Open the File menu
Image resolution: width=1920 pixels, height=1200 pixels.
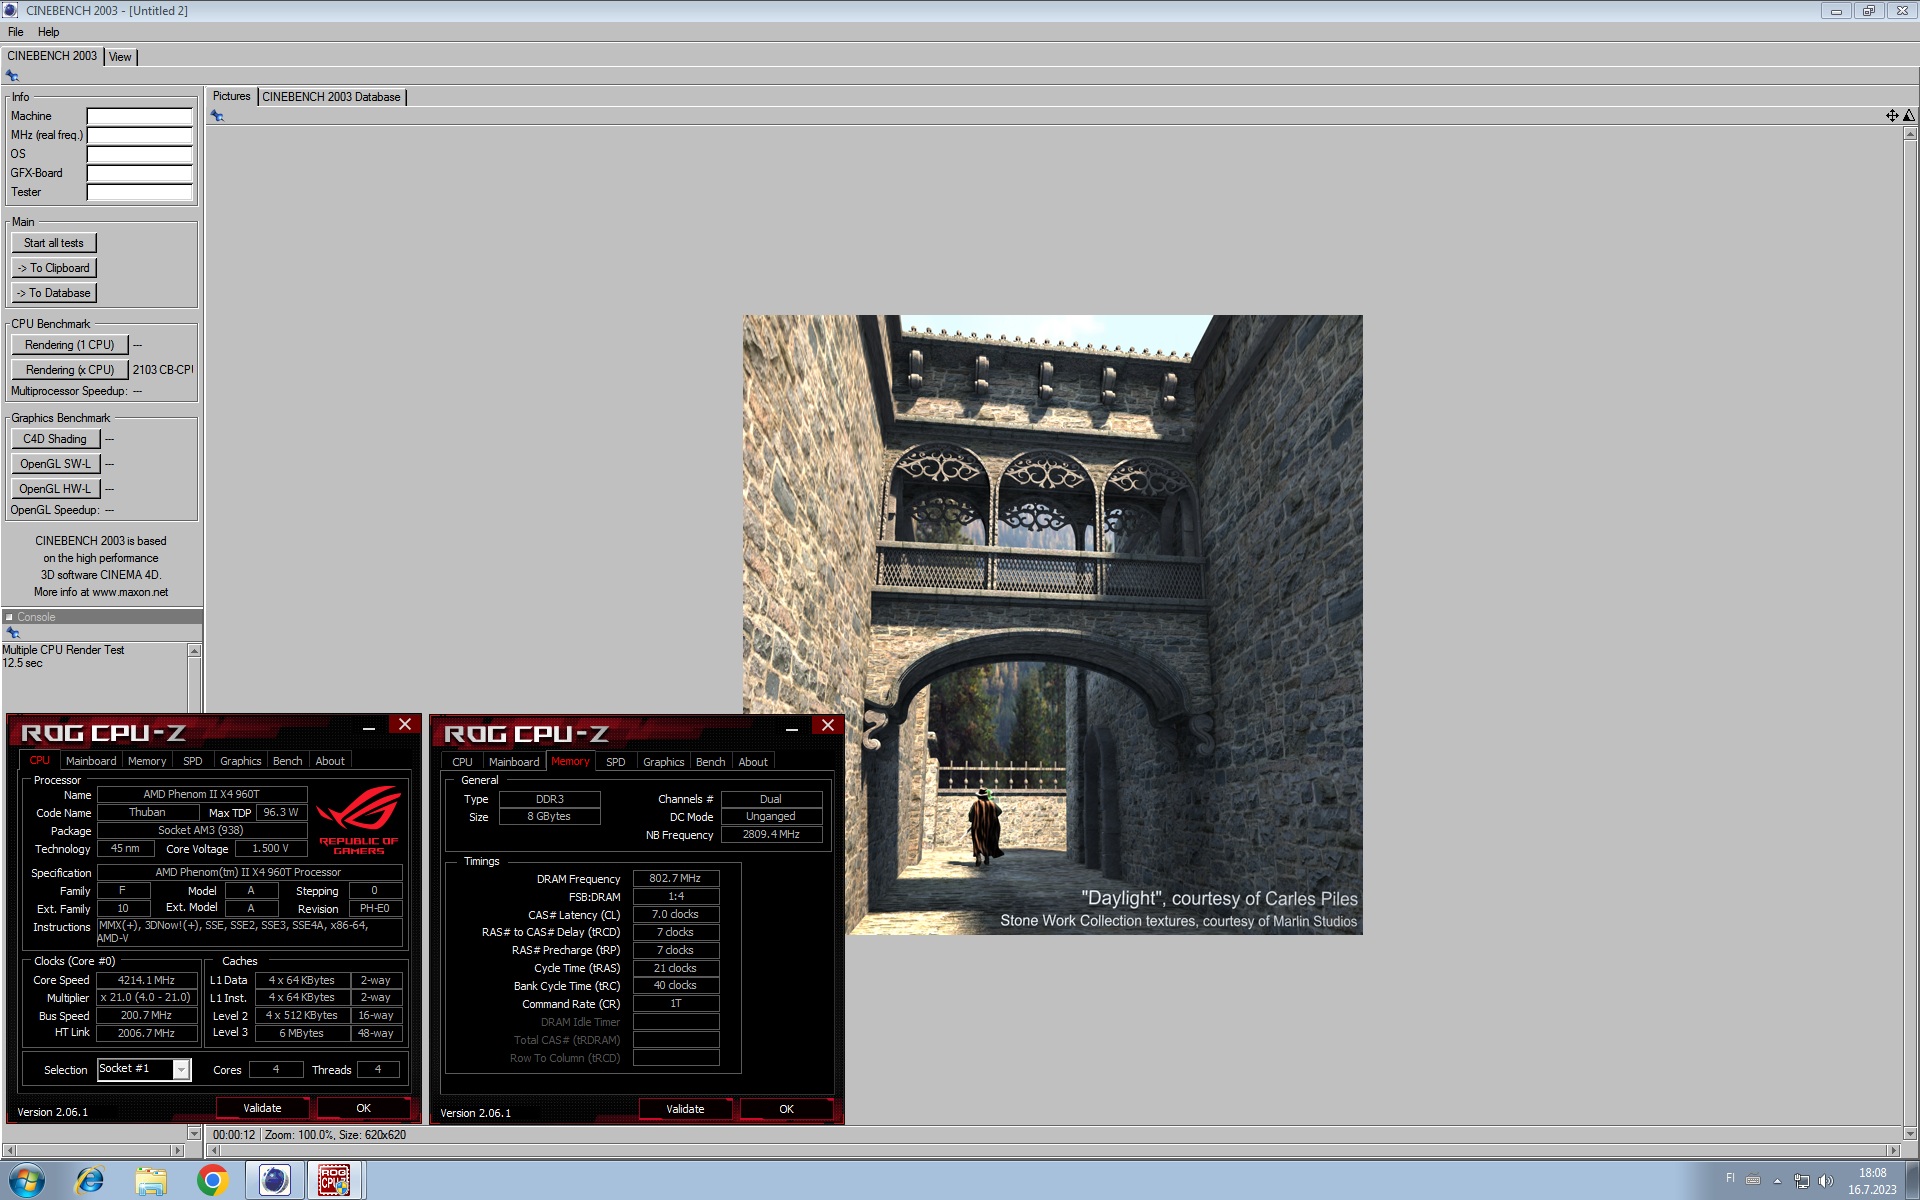[16, 32]
